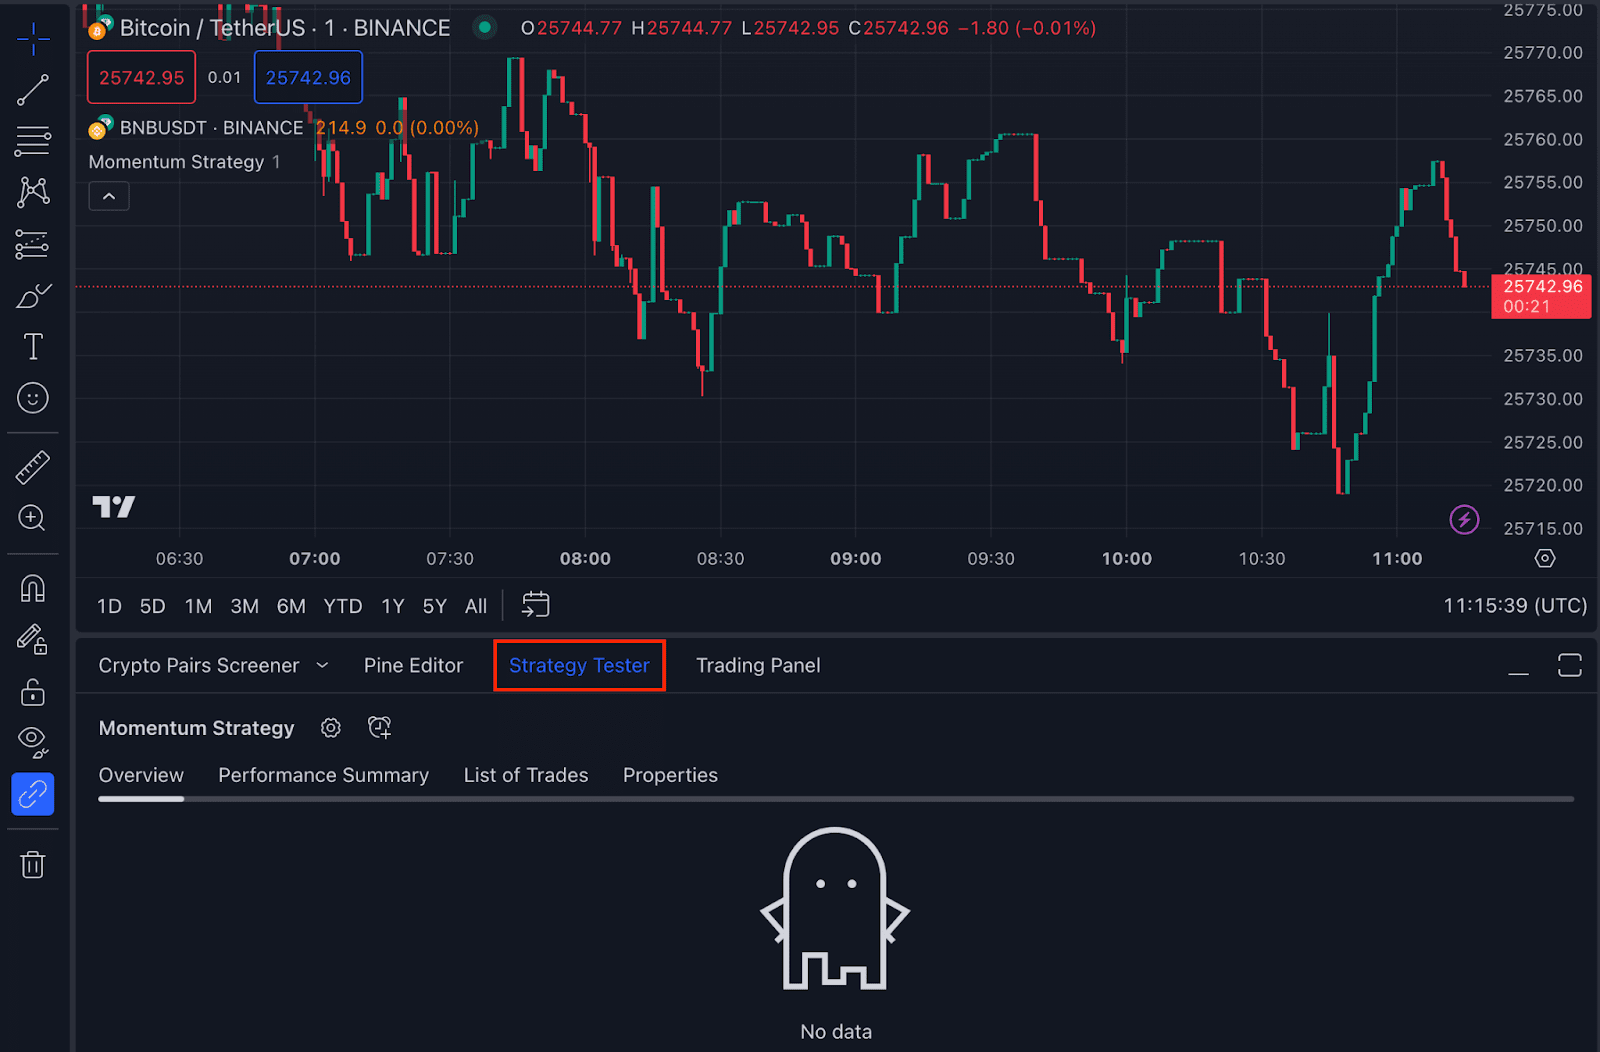Click the TradingView logo on chart
The height and width of the screenshot is (1052, 1600).
[x=114, y=507]
